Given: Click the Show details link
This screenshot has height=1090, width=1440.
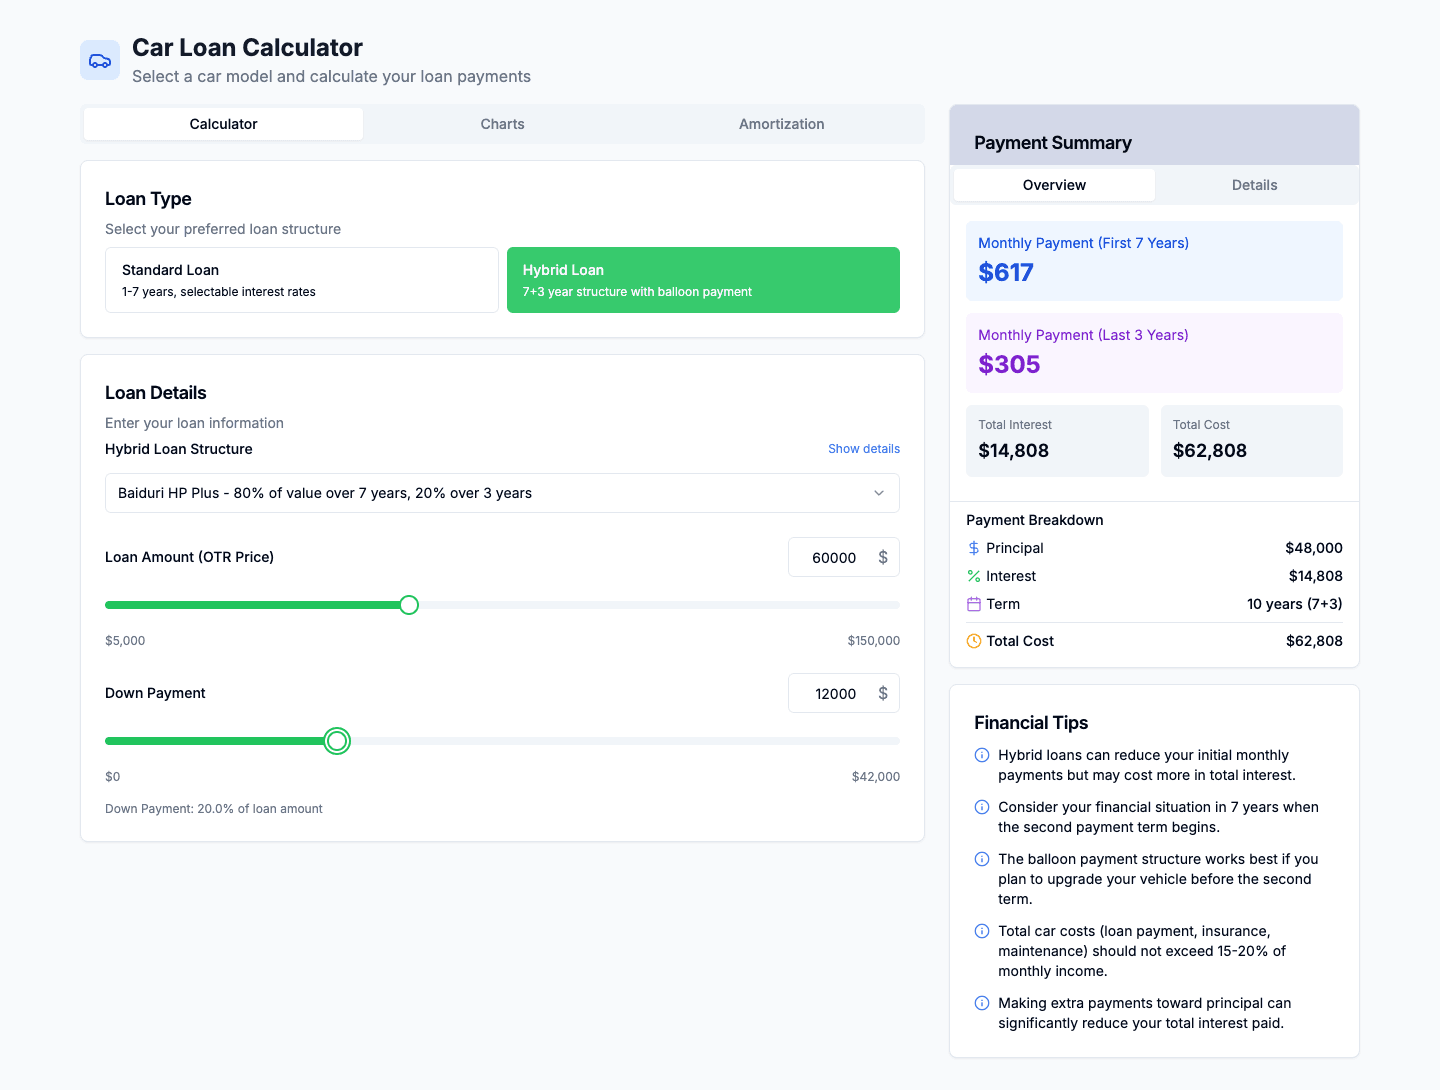Looking at the screenshot, I should tap(864, 449).
